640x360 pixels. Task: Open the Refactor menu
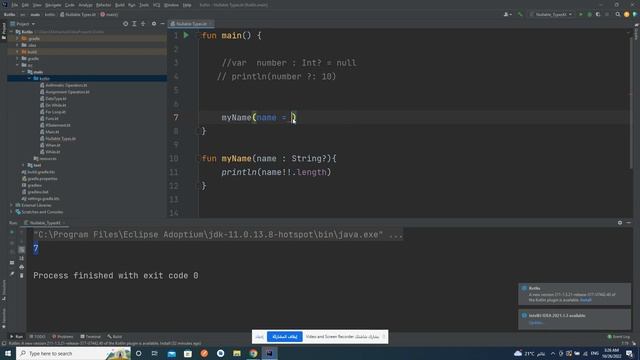click(103, 5)
